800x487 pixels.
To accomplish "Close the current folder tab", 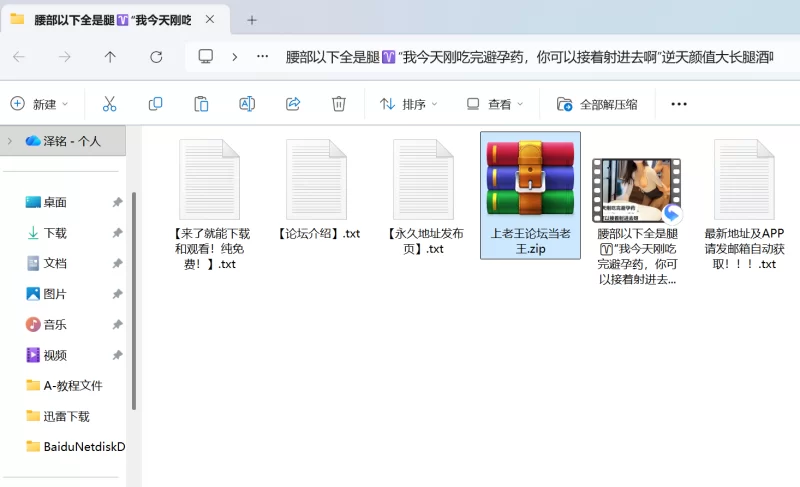I will click(x=210, y=19).
